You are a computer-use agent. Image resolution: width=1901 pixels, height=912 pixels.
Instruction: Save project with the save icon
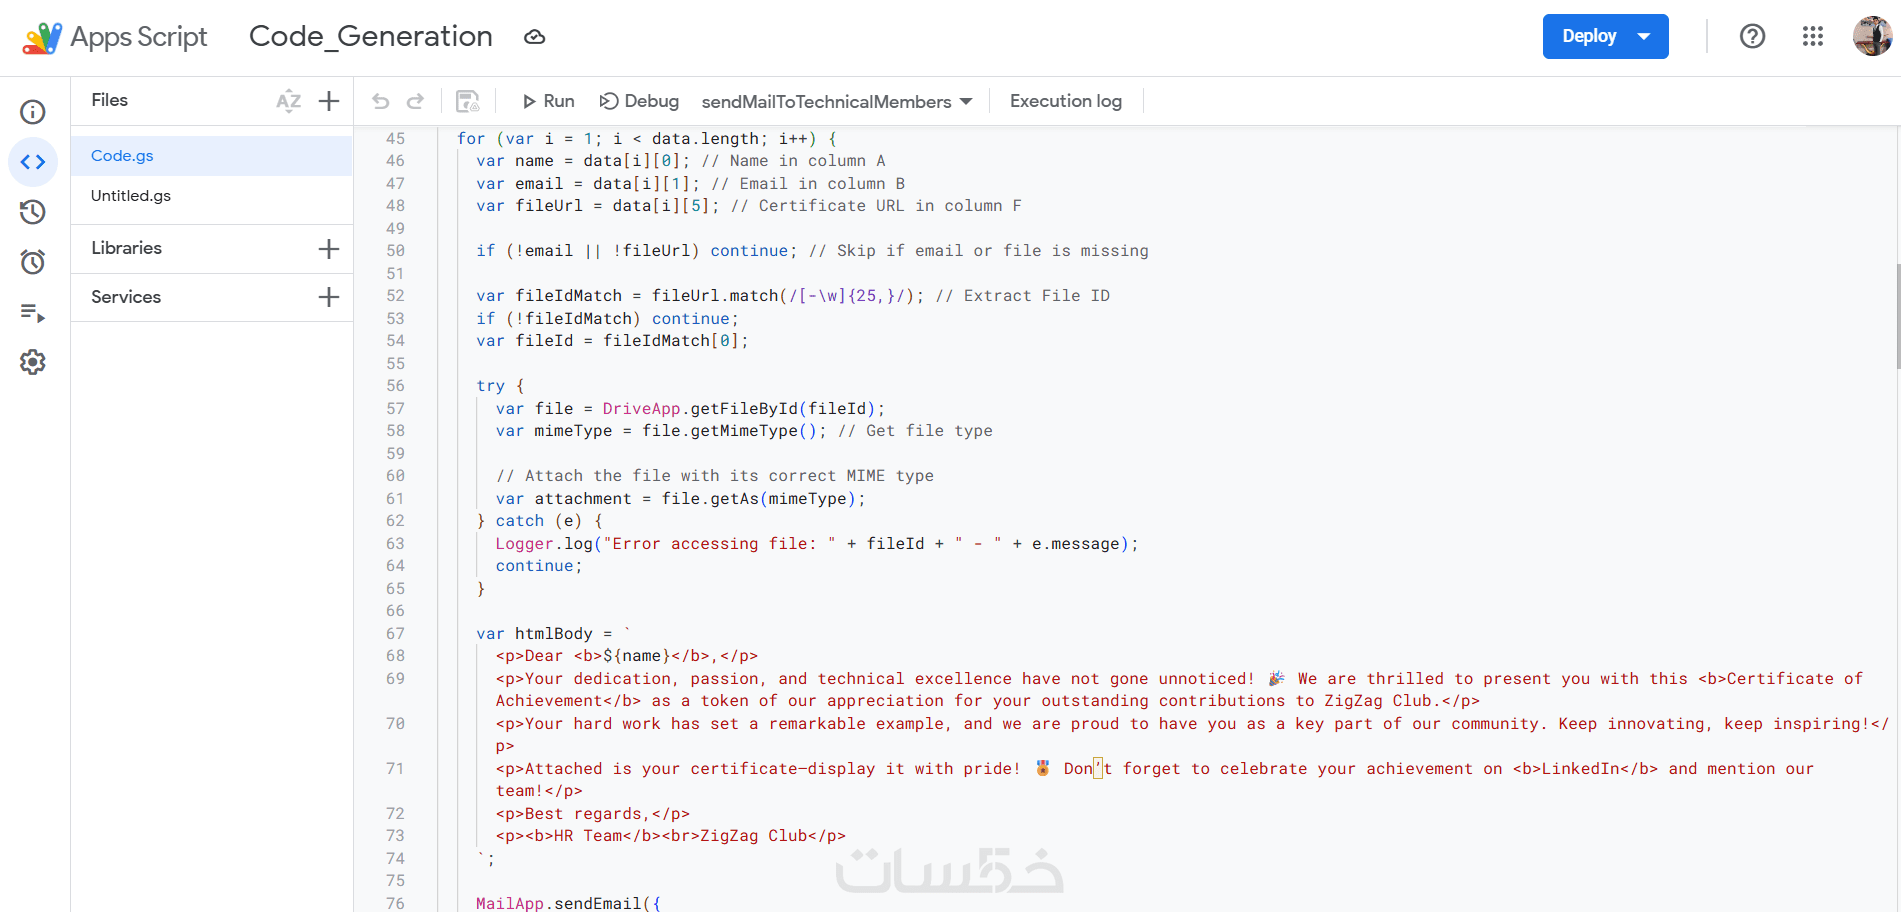point(468,101)
